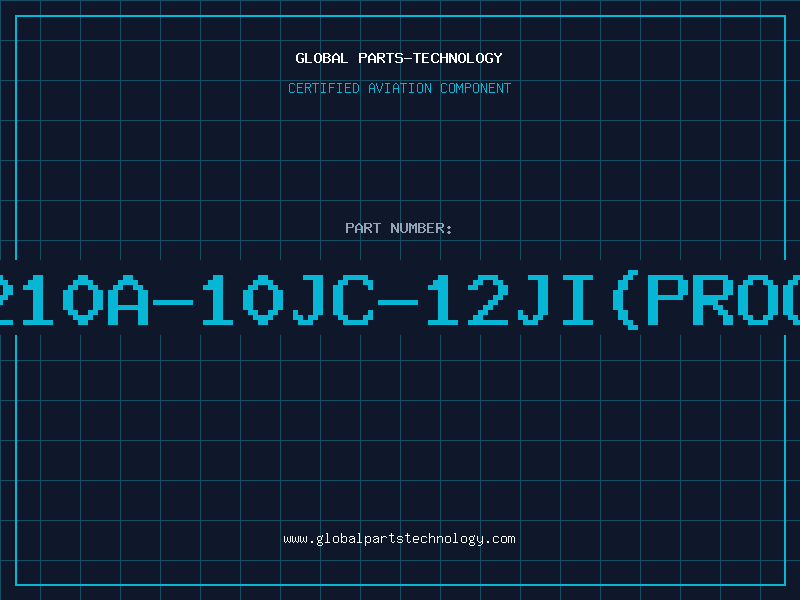Open the www.globalpartstechnology.com link
Viewport: 800px width, 600px height.
399,539
